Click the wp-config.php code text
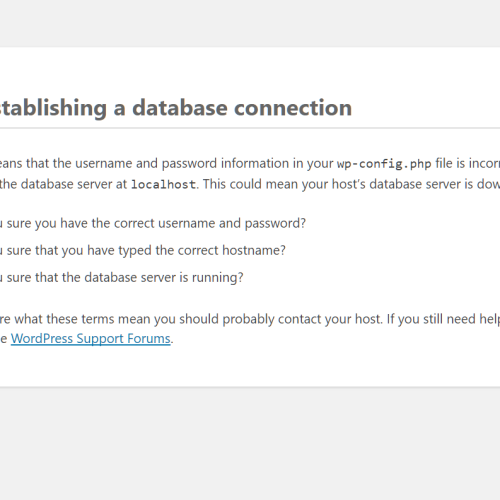This screenshot has width=500, height=500. 384,164
